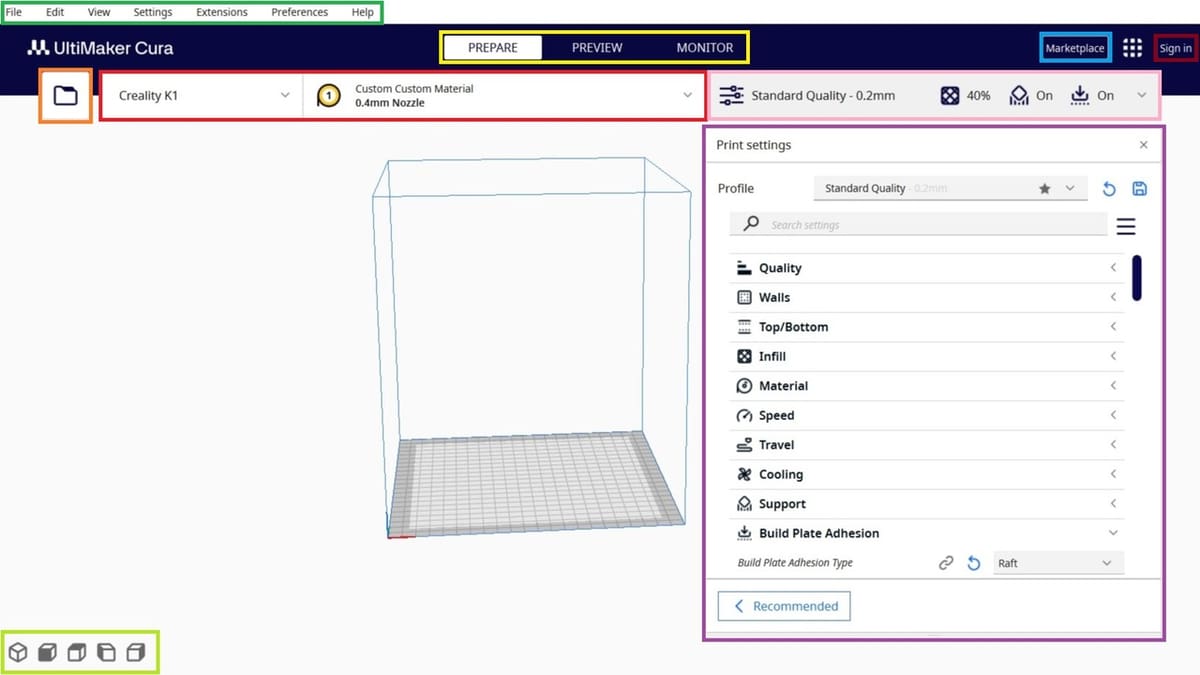Open the Raft adhesion type dropdown
Screen dimensions: 1200x675
tap(1059, 563)
